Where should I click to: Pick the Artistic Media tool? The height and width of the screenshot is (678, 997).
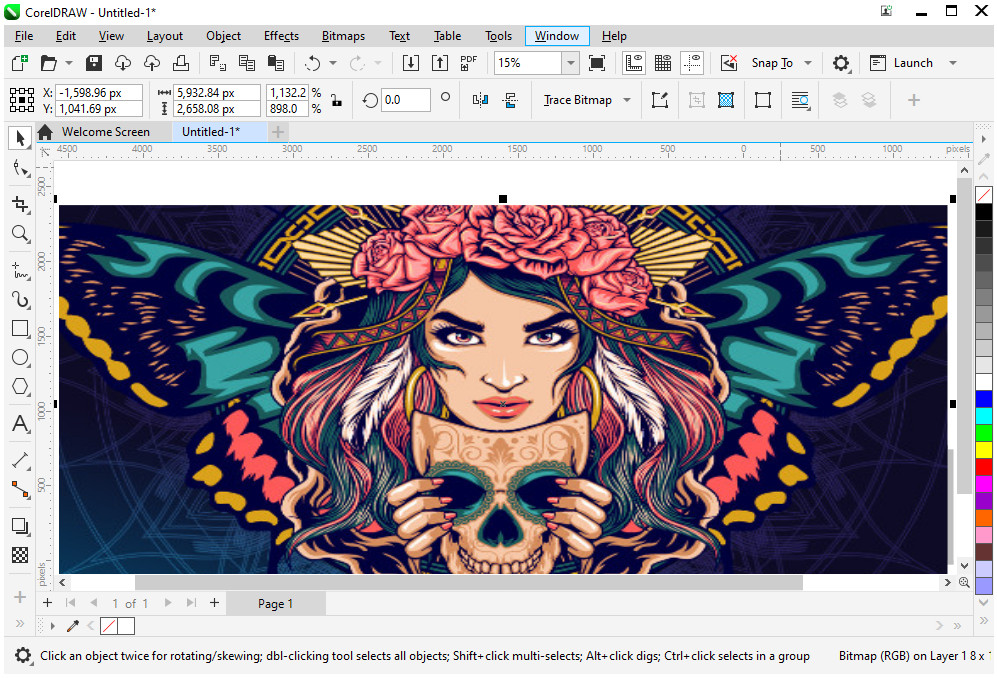tap(20, 300)
